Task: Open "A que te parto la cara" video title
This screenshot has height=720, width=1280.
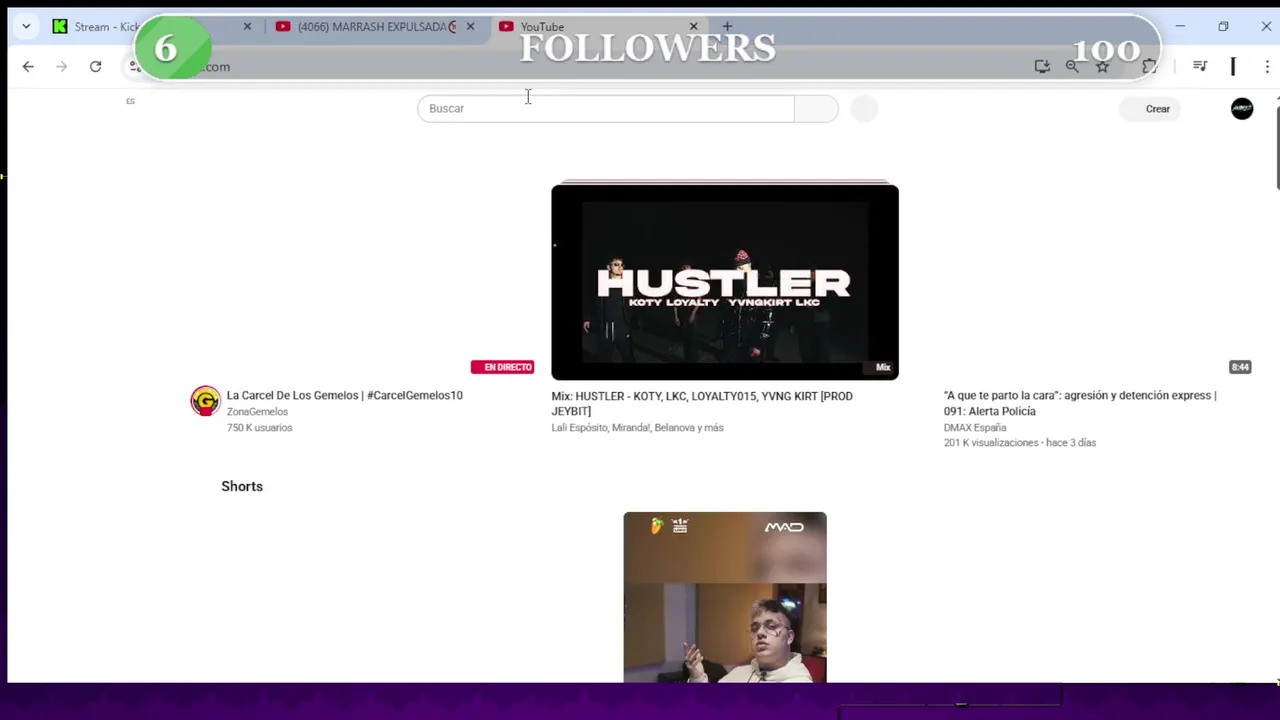Action: click(x=1080, y=403)
